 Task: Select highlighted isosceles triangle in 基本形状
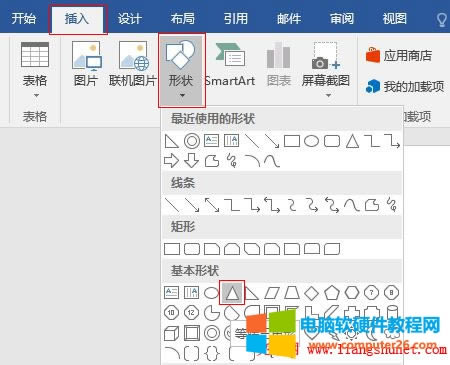pos(232,292)
